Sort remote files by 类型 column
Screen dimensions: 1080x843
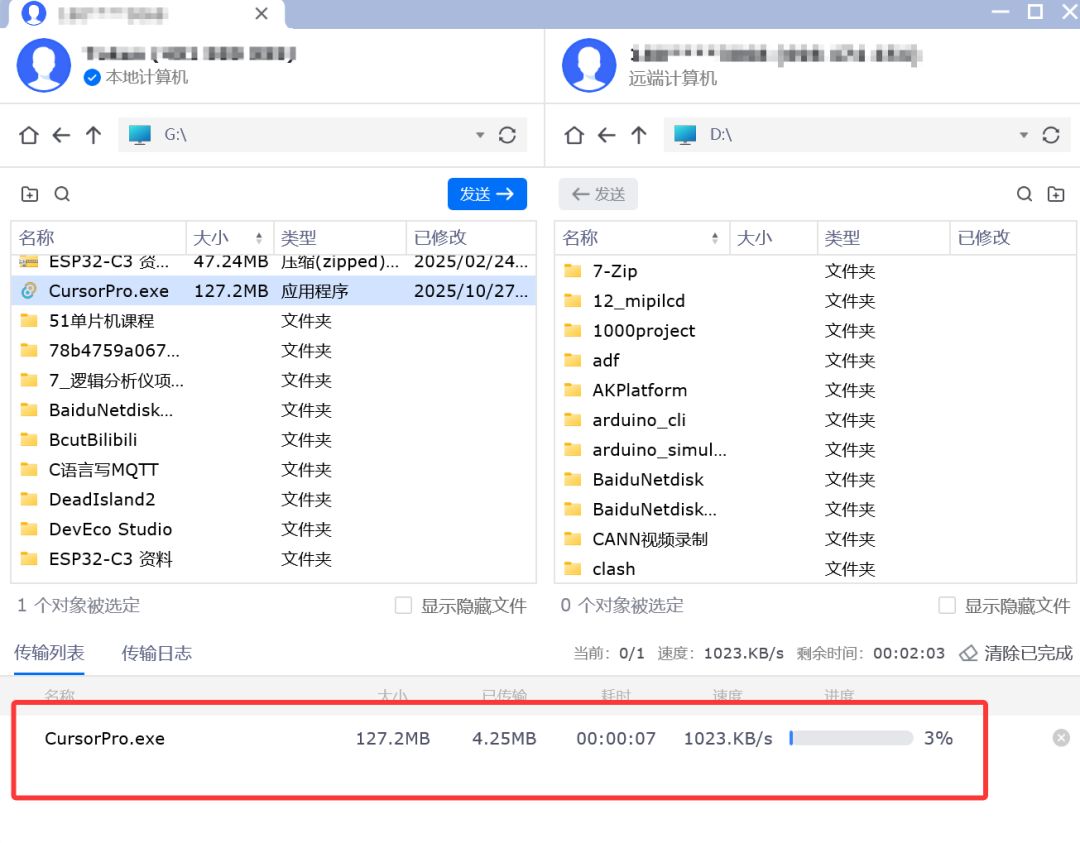pos(883,238)
